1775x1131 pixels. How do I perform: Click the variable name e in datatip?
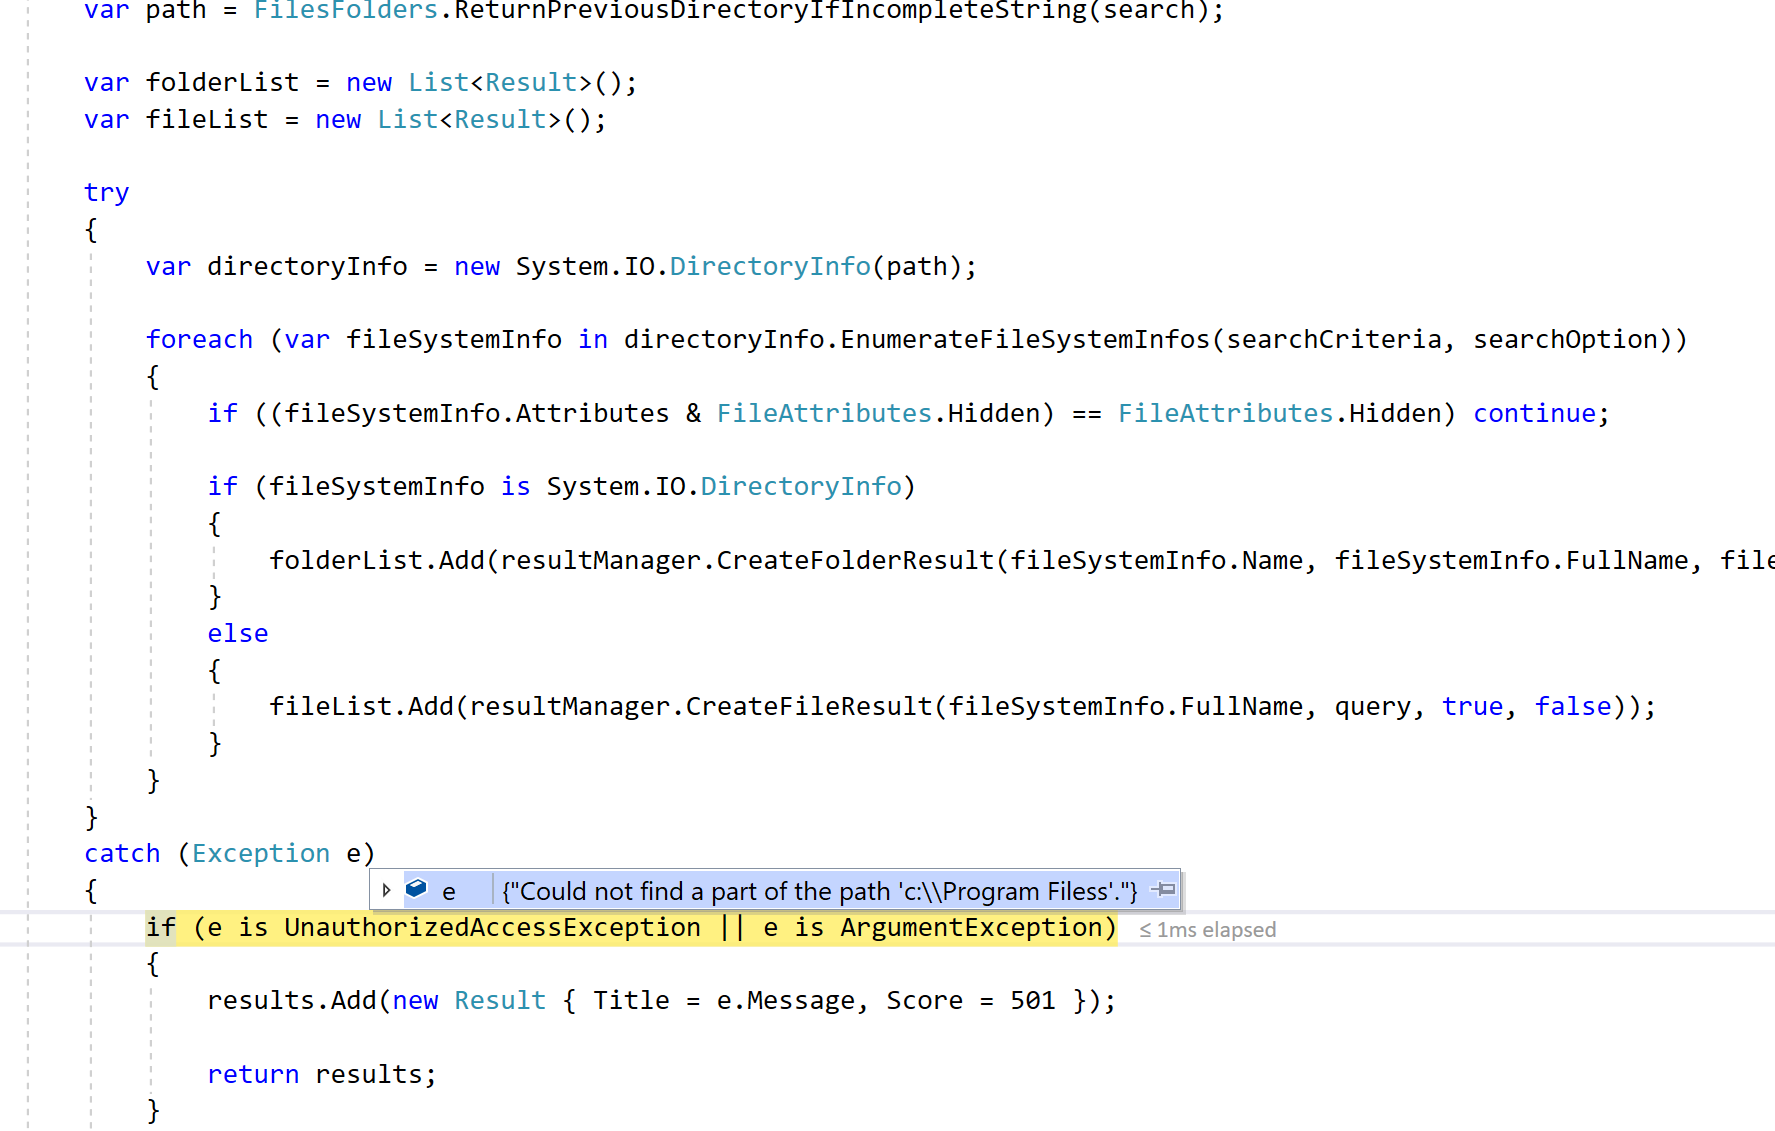(x=449, y=891)
